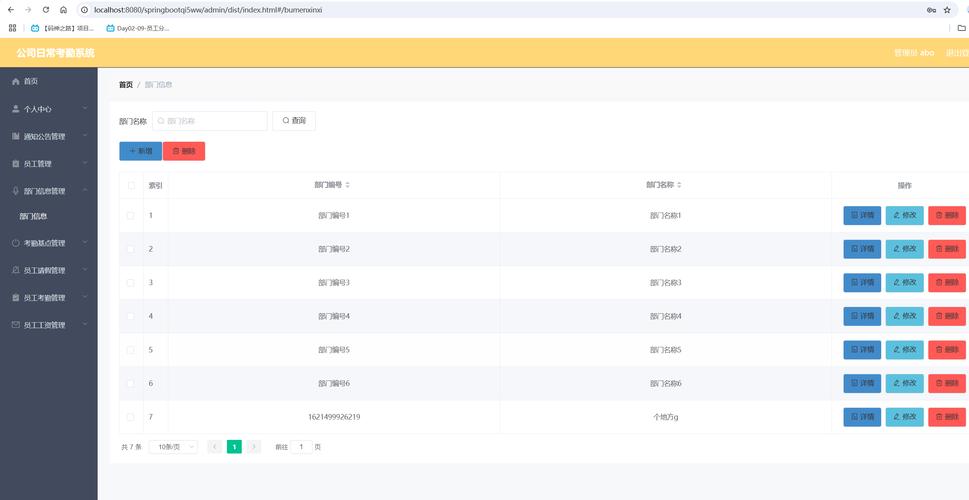Click the browser reload icon
Viewport: 969px width, 500px height.
[x=46, y=10]
